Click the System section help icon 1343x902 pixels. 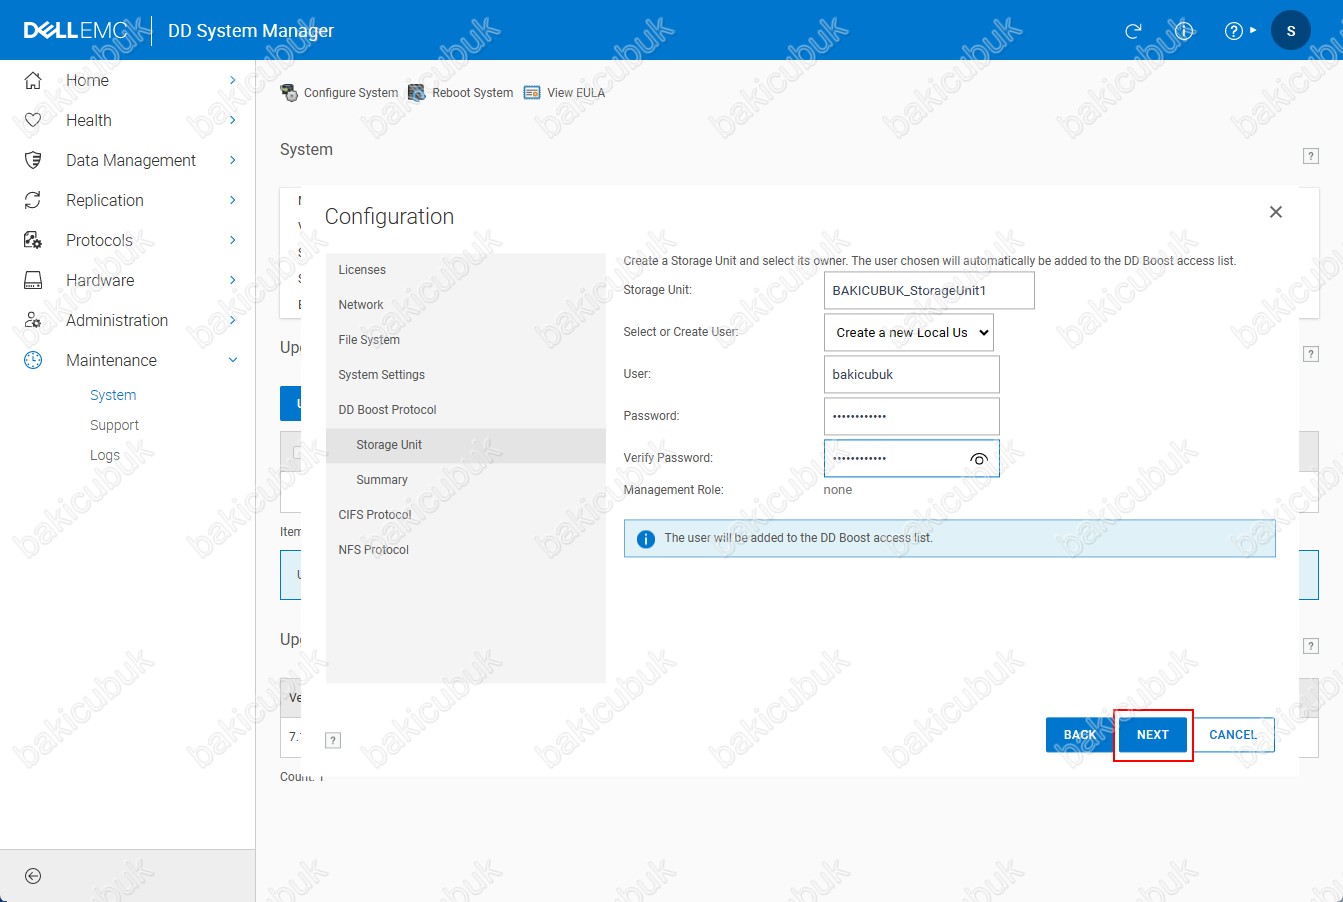point(1311,156)
